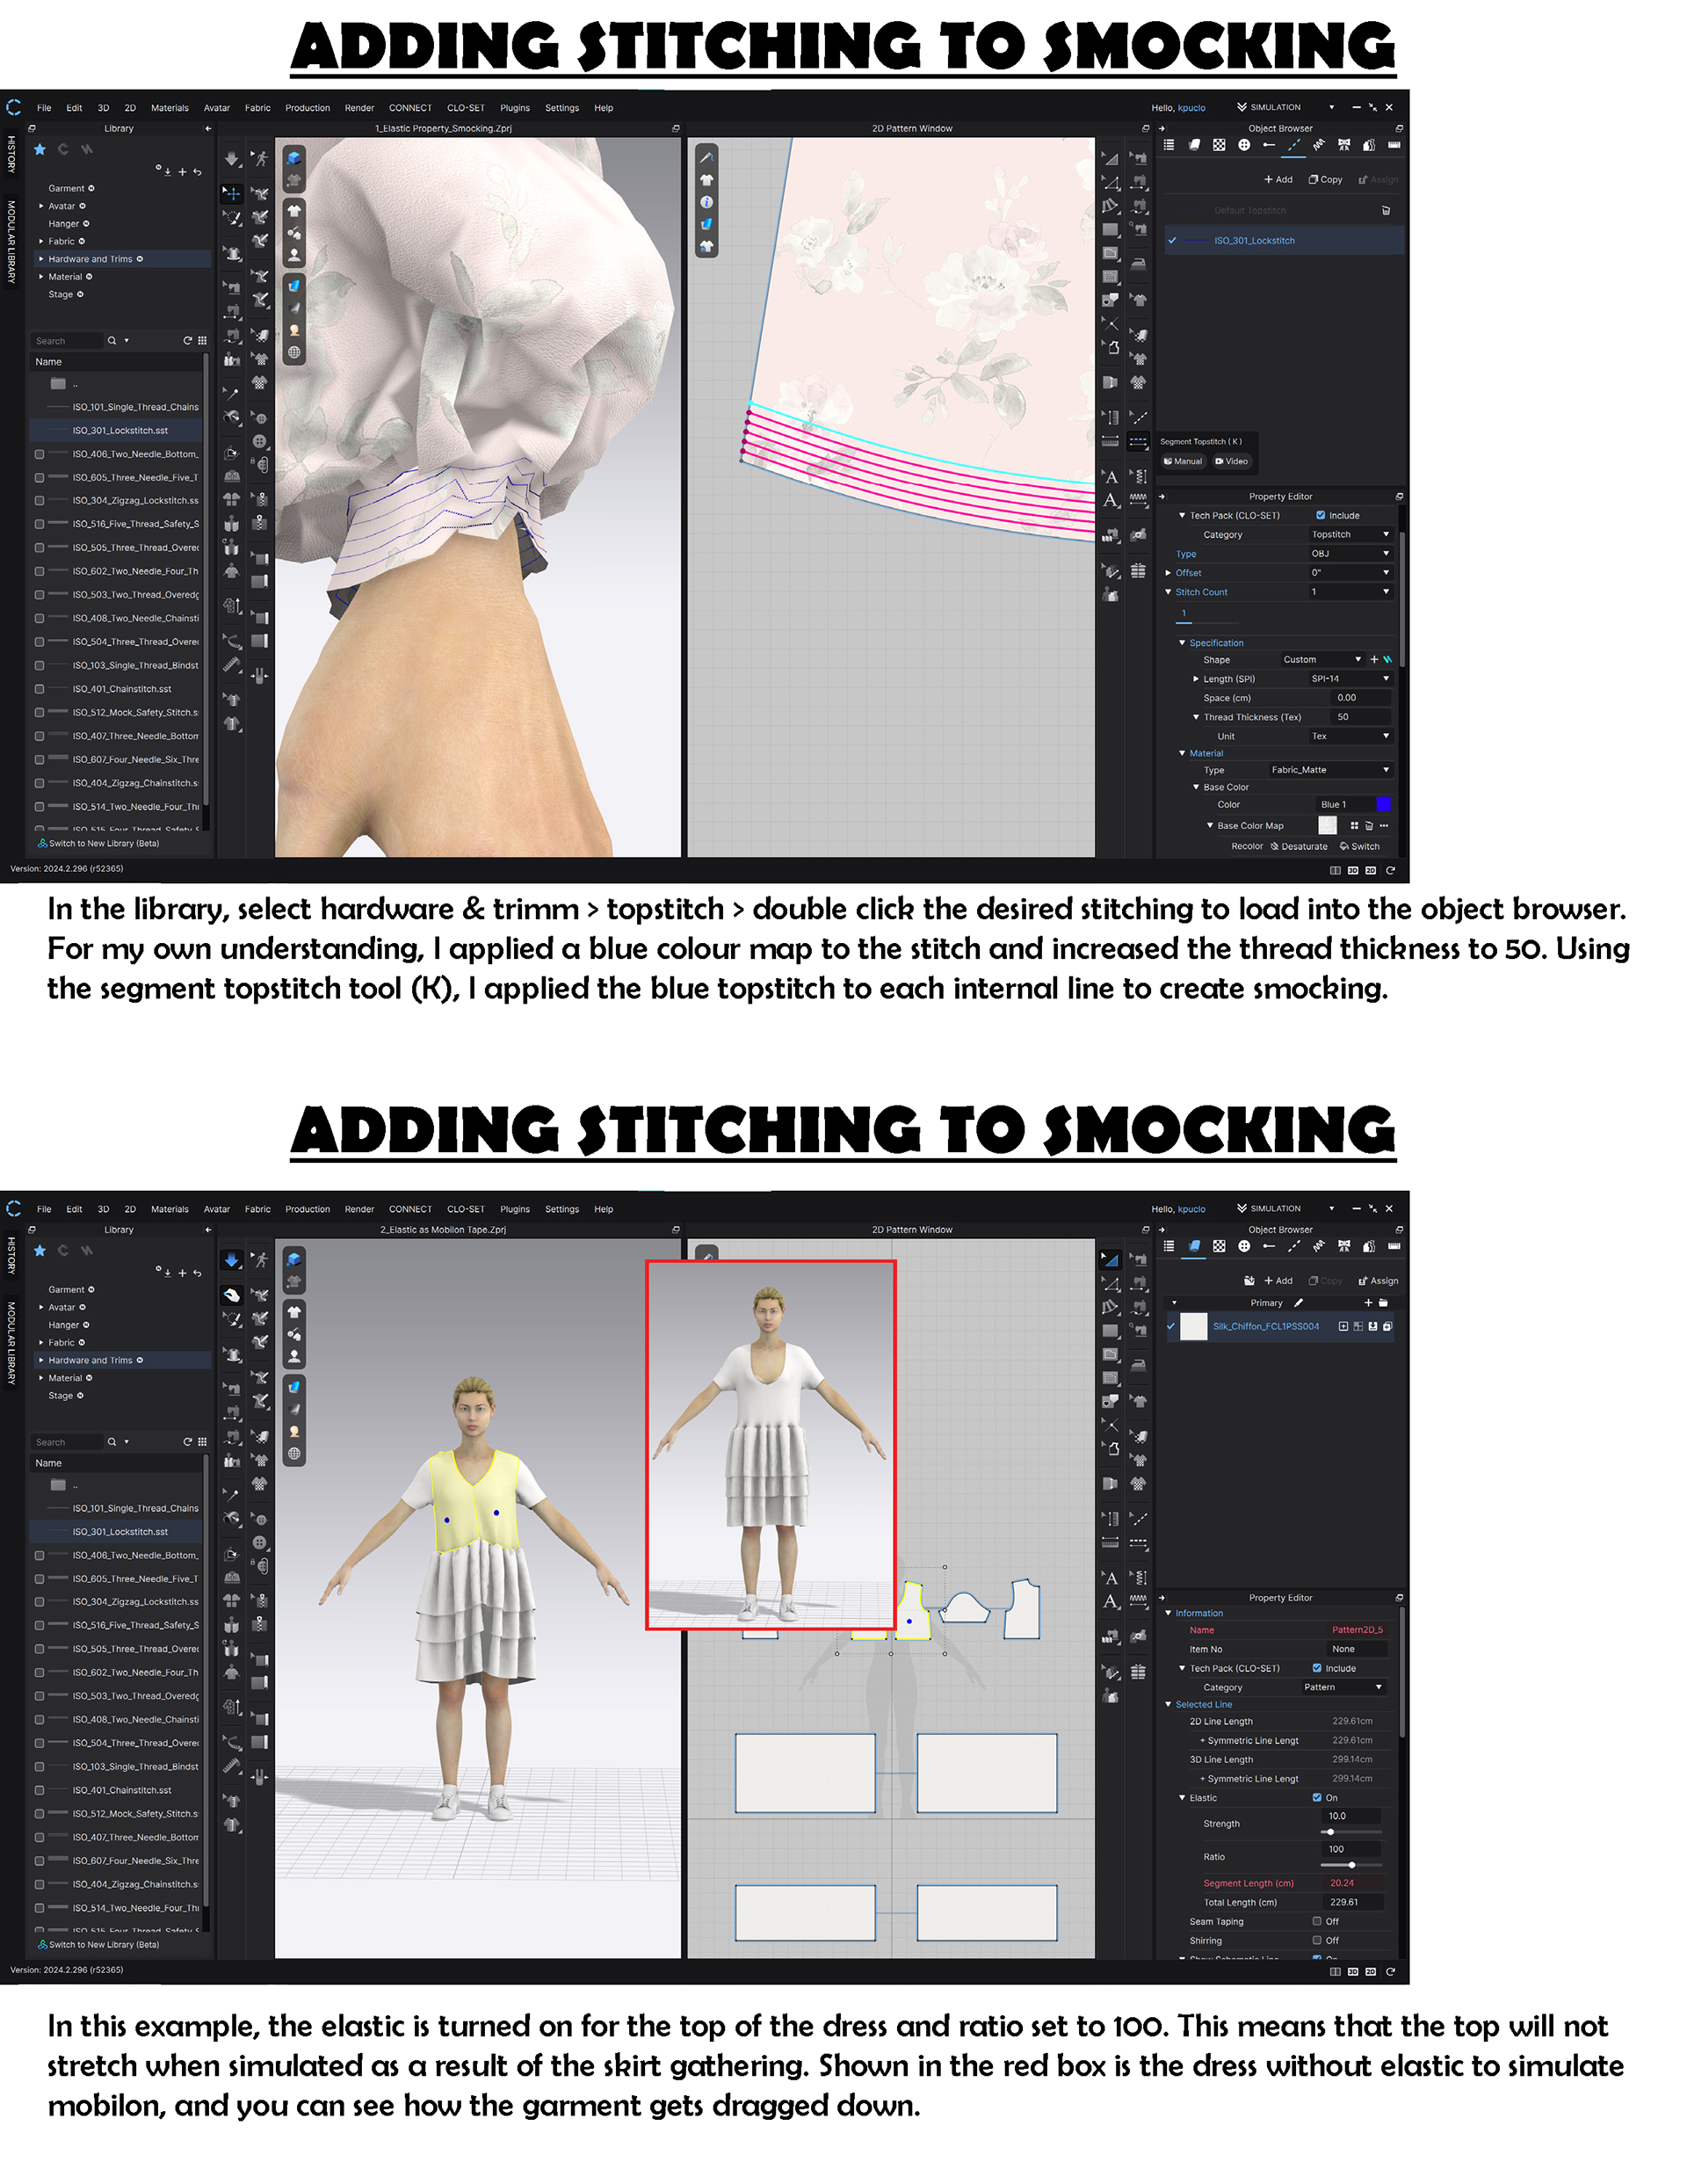Open the measuring tape tab in lower Object Browser
Screen dimensions: 1687x2184
(1394, 1246)
